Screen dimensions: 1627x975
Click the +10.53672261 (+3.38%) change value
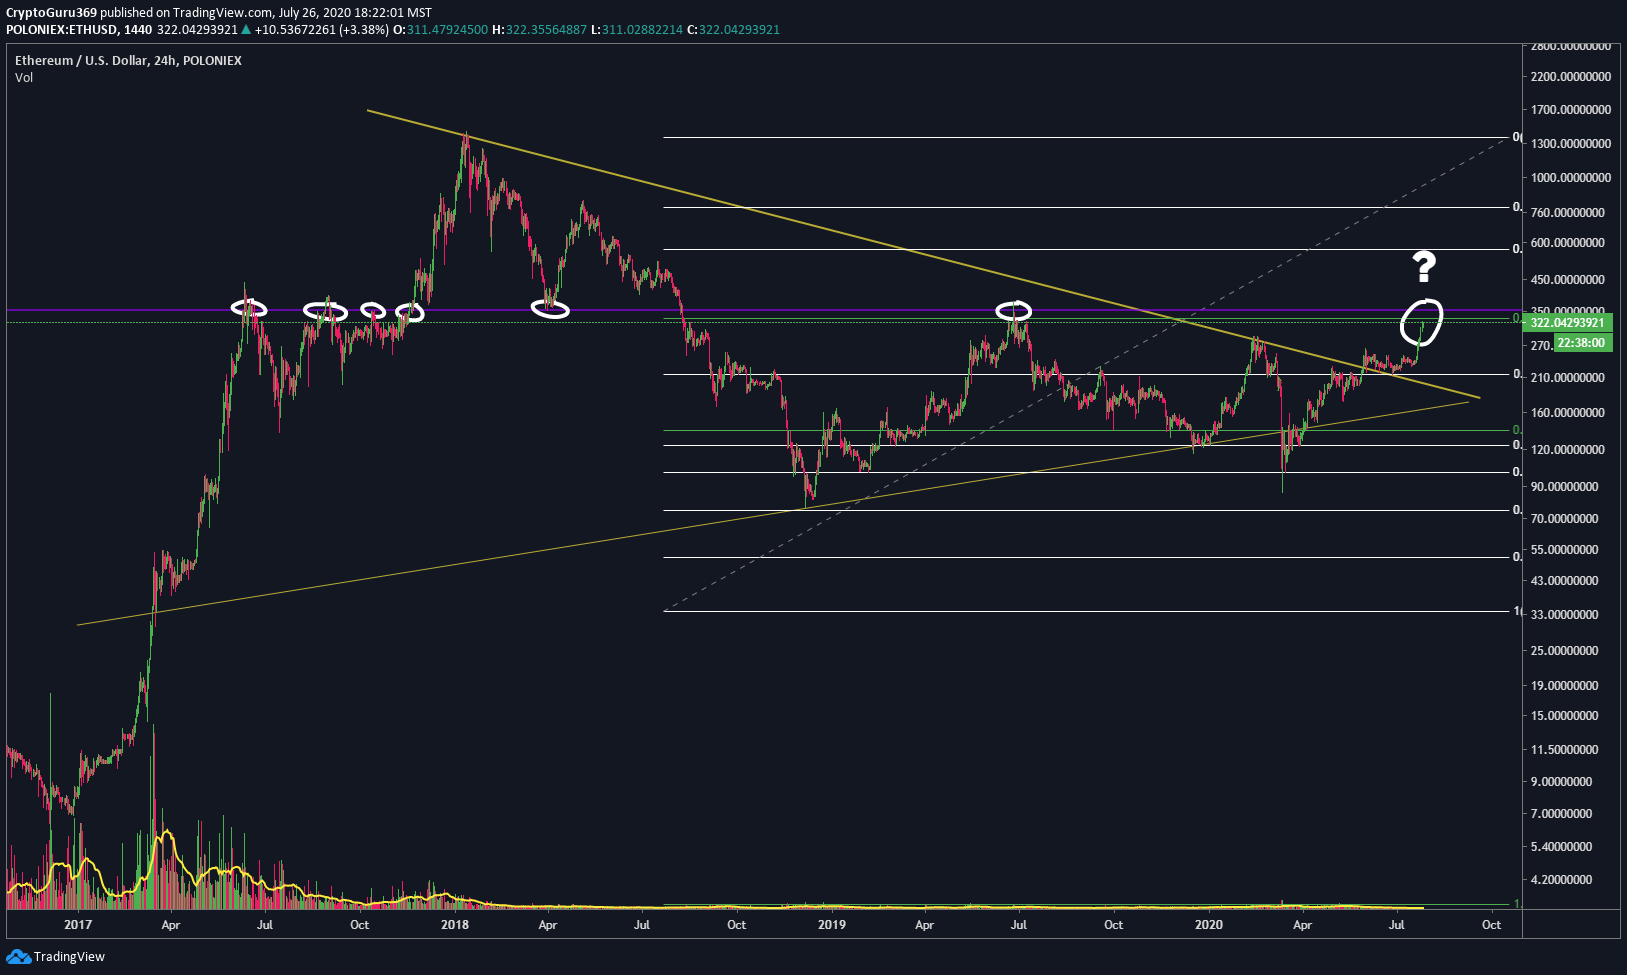point(321,30)
